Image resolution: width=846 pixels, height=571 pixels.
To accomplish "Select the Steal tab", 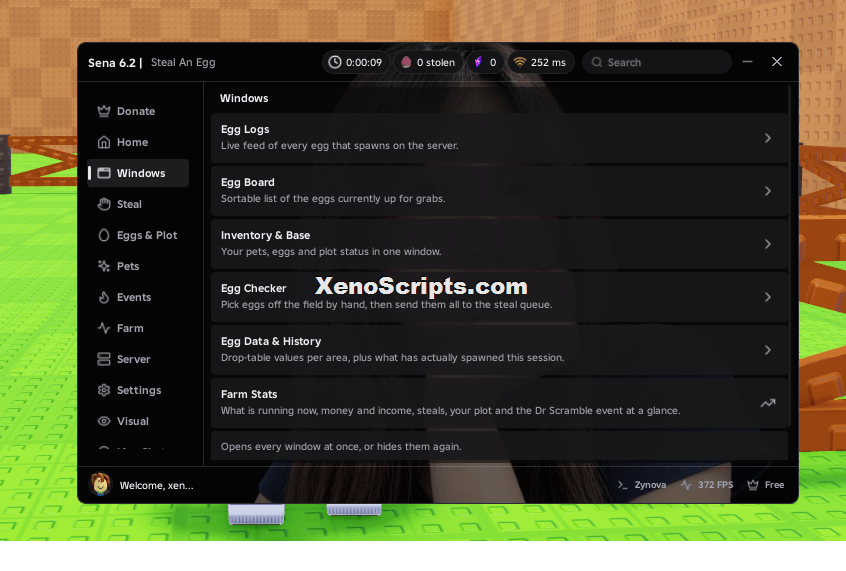I will 138,204.
